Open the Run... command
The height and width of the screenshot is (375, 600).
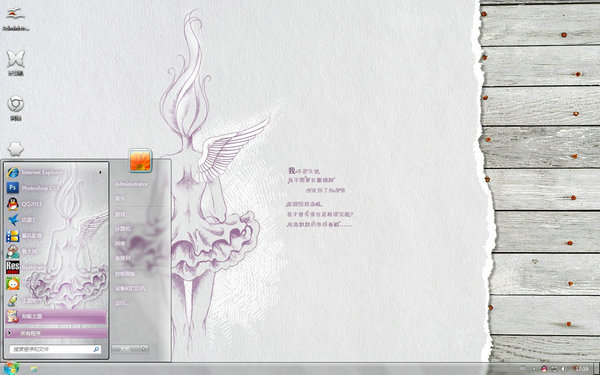coord(121,303)
